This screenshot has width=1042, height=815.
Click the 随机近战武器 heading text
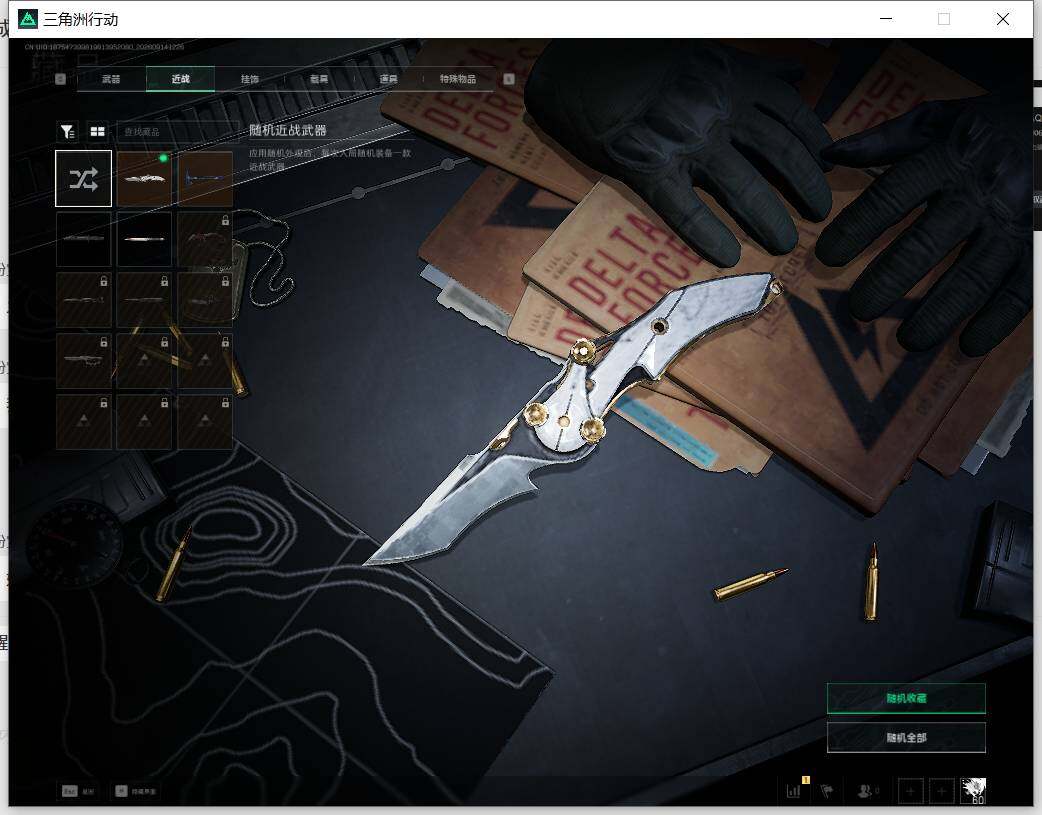[288, 130]
